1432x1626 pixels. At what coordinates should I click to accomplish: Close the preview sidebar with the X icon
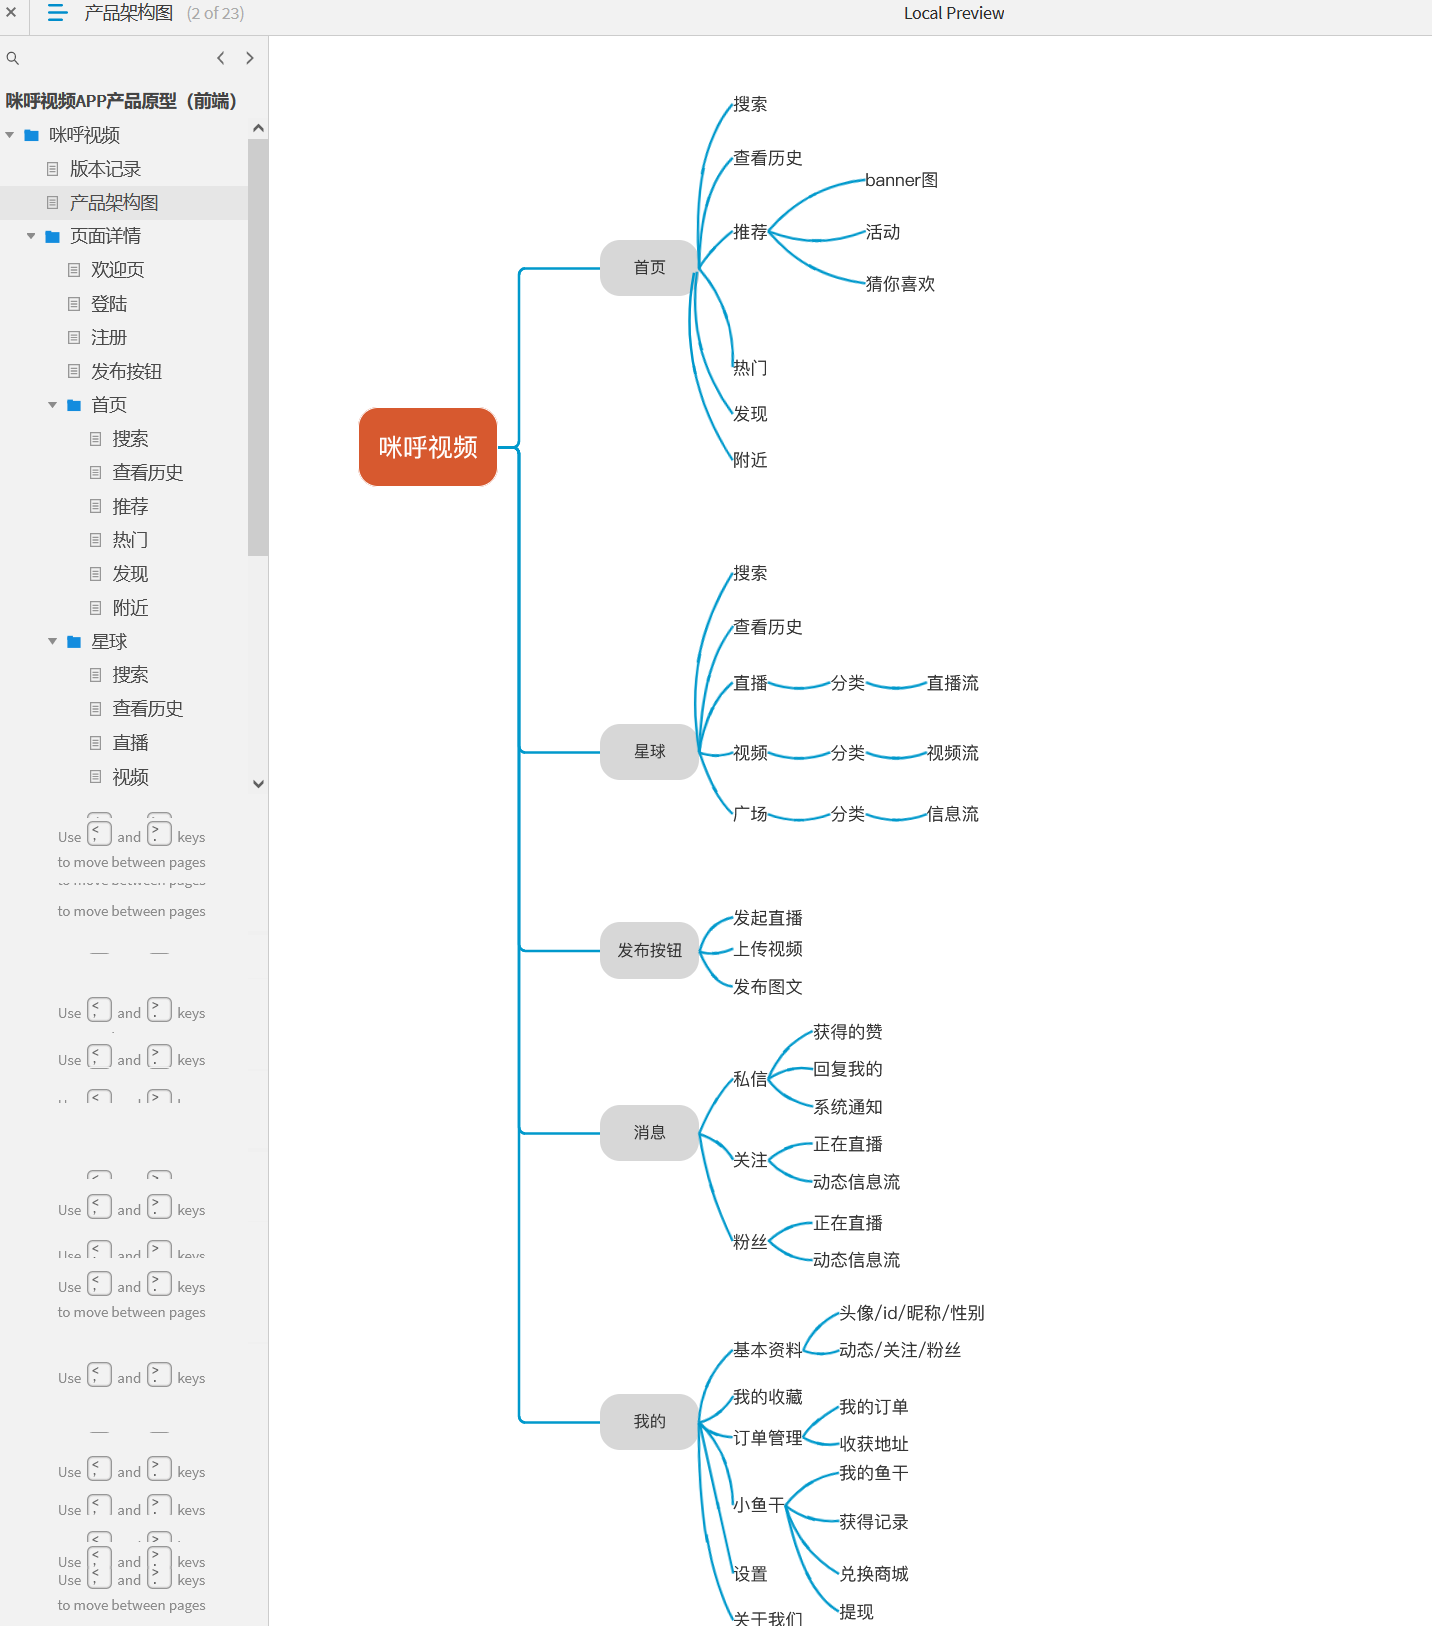(x=11, y=13)
